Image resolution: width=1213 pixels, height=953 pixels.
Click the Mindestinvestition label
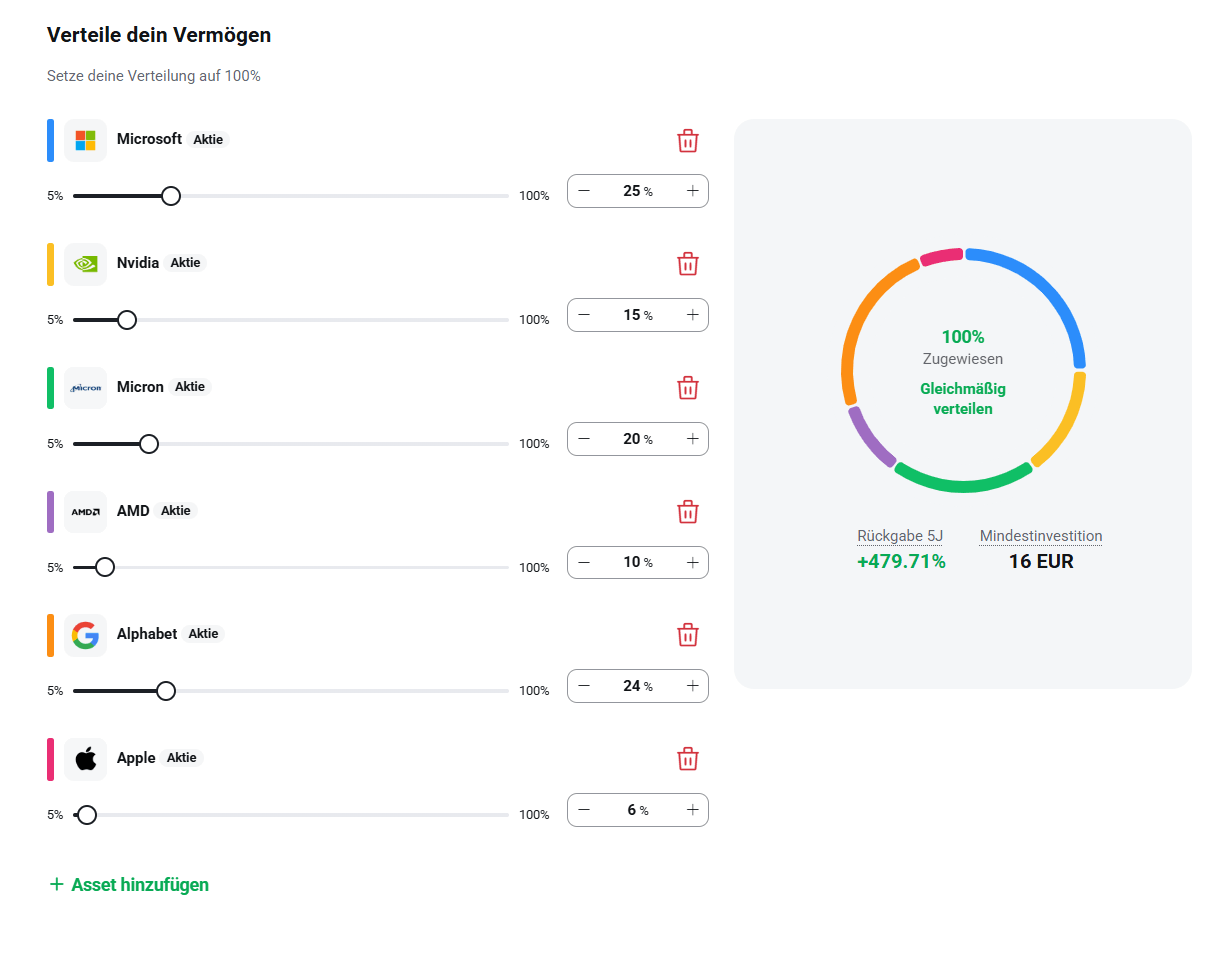1041,536
